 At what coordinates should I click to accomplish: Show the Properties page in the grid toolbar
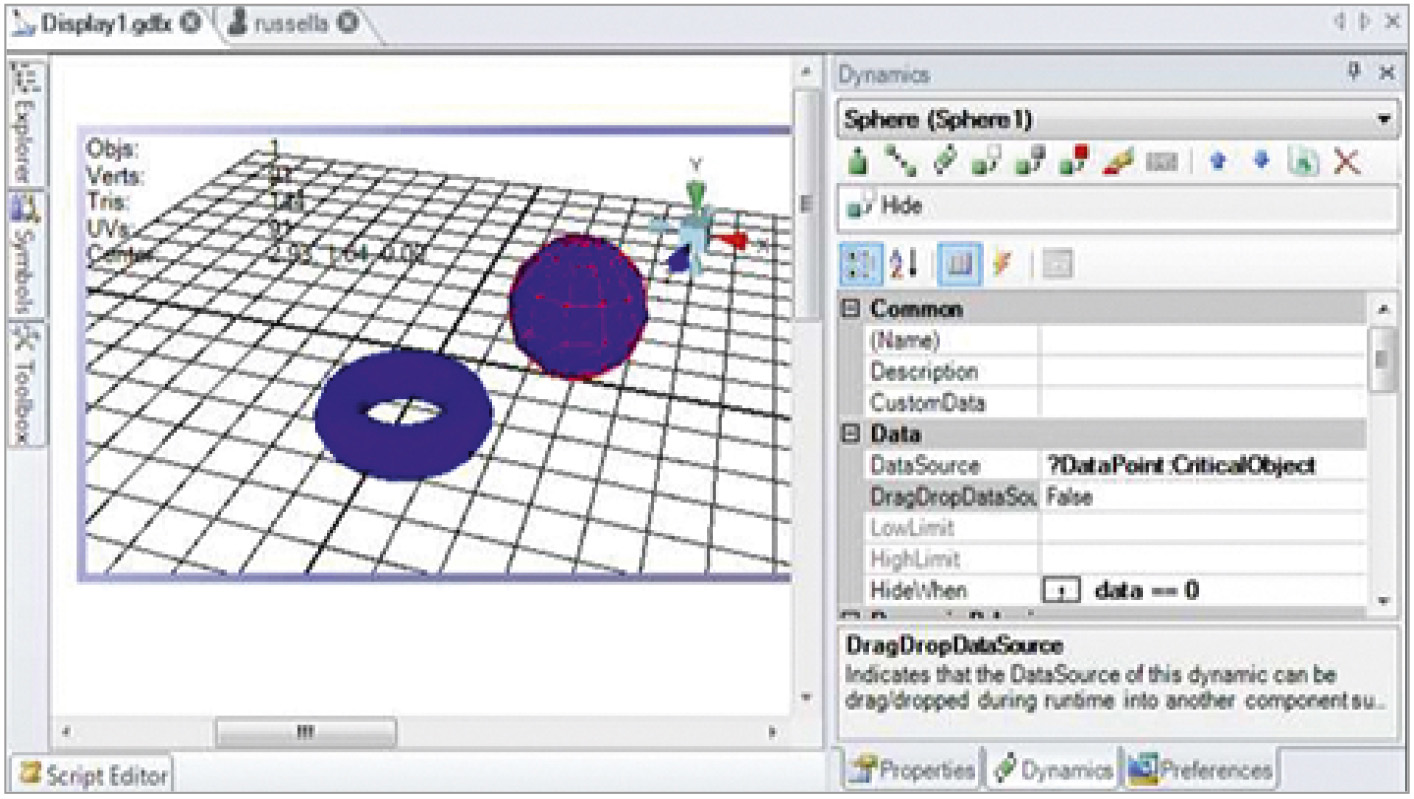coord(961,263)
